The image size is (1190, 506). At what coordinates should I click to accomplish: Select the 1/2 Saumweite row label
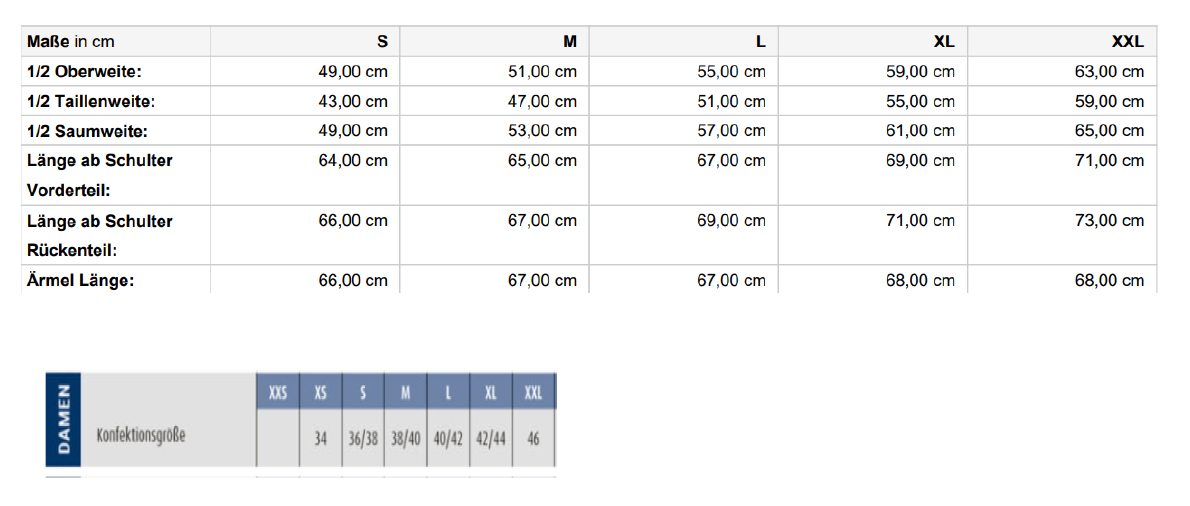(87, 130)
